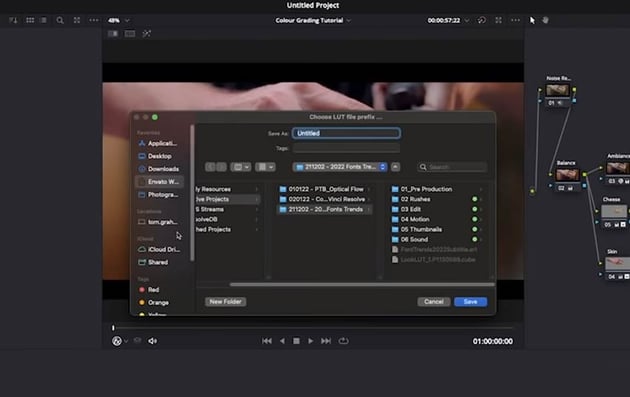Select iCloud Drive in the sidebar
The image size is (630, 397).
click(160, 249)
